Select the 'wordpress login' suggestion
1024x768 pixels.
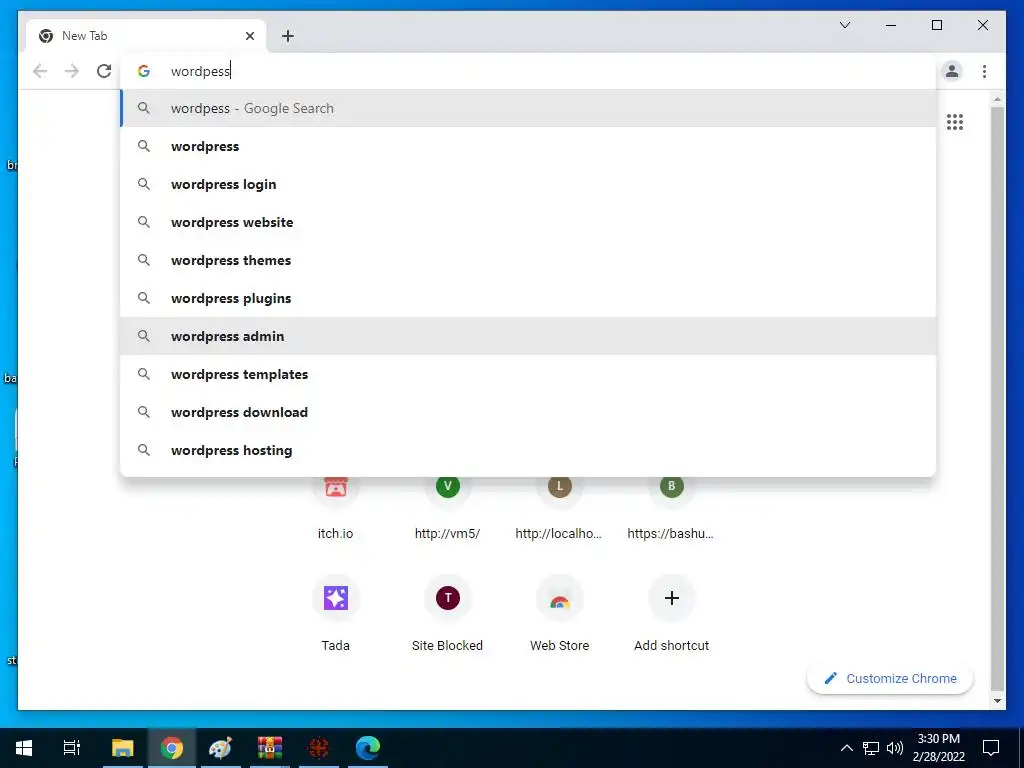[x=528, y=184]
